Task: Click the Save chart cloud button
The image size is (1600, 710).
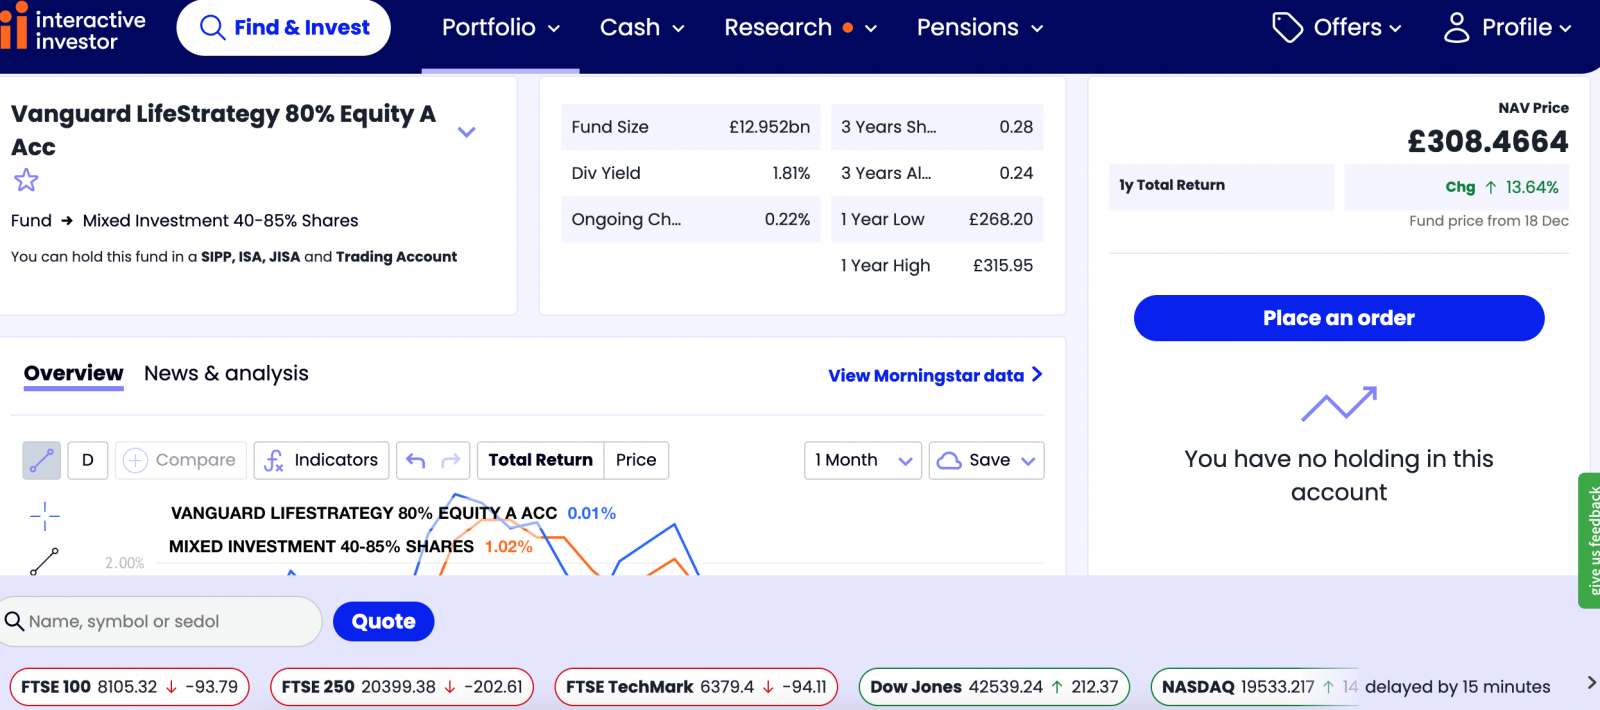Action: [x=973, y=461]
